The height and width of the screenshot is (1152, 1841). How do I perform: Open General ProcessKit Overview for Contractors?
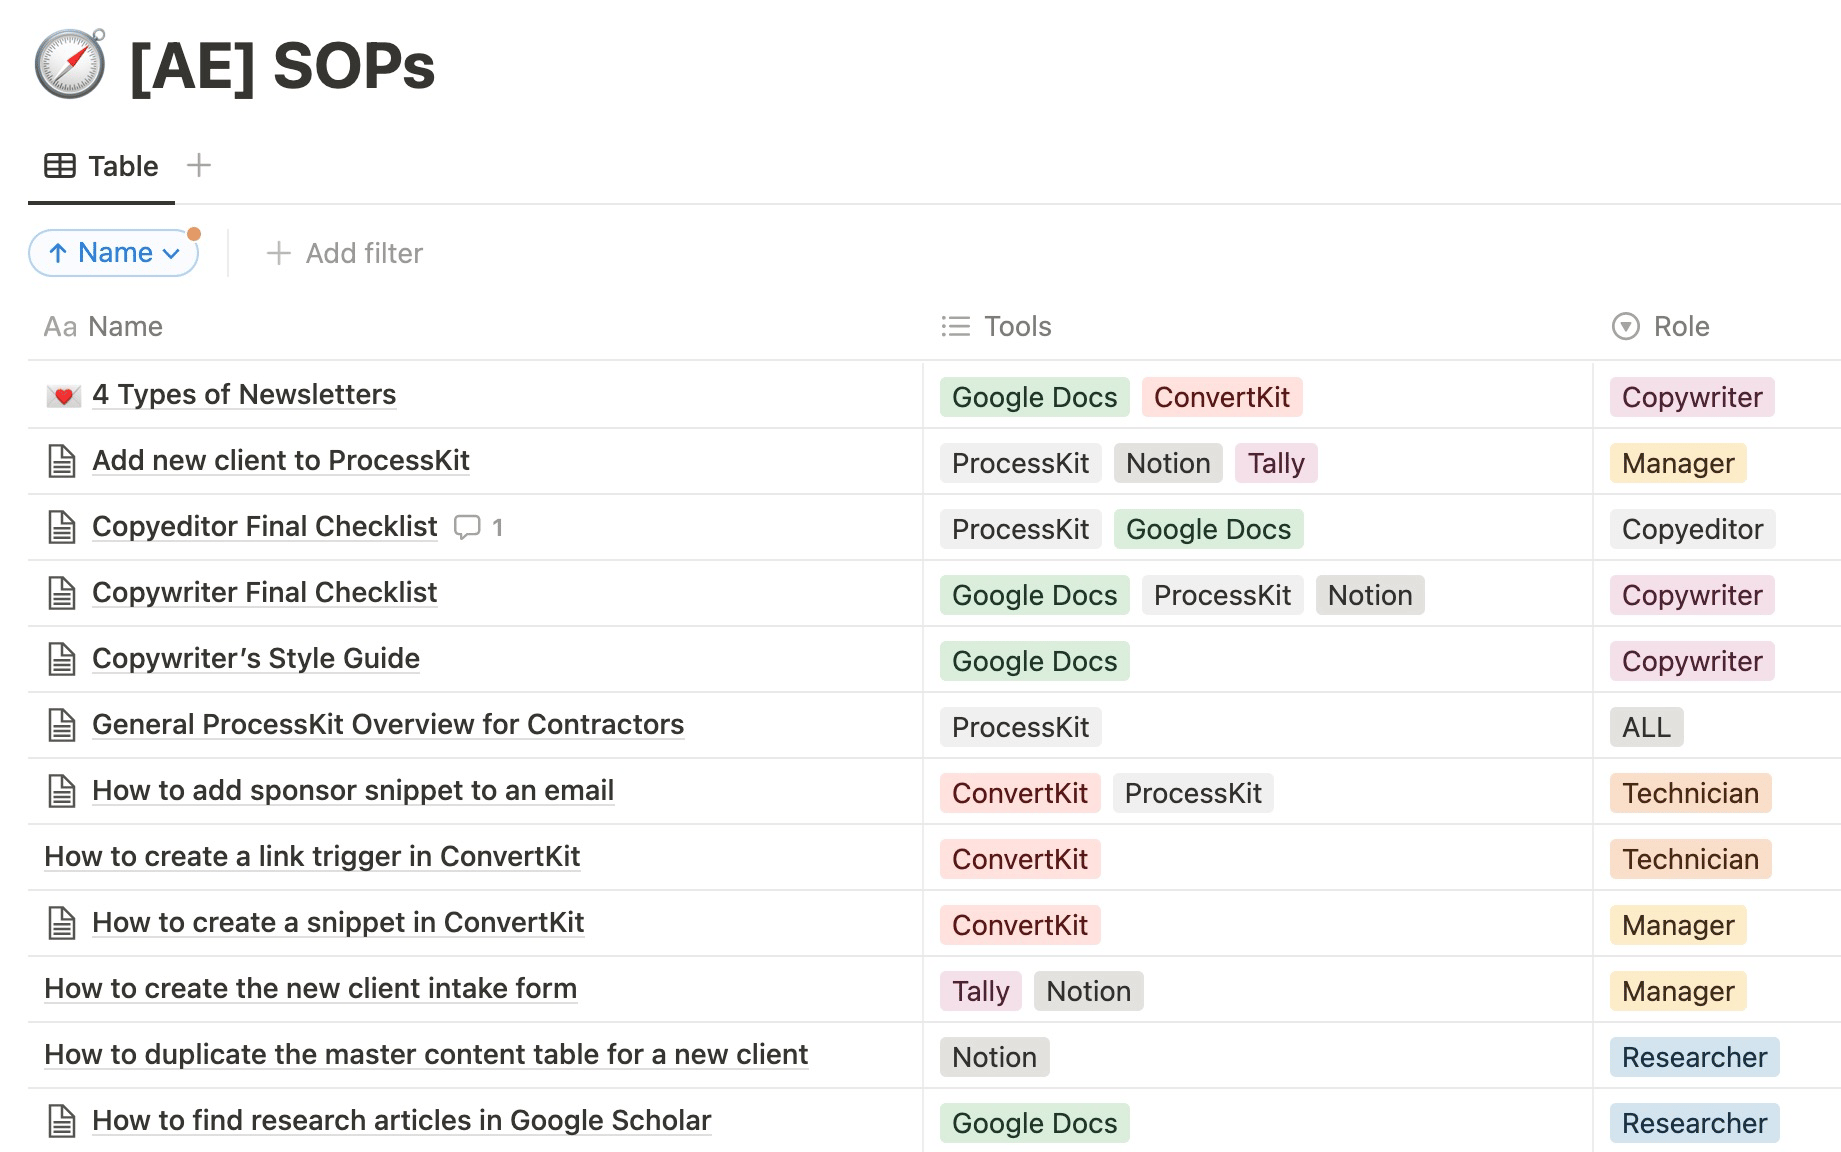tap(388, 725)
